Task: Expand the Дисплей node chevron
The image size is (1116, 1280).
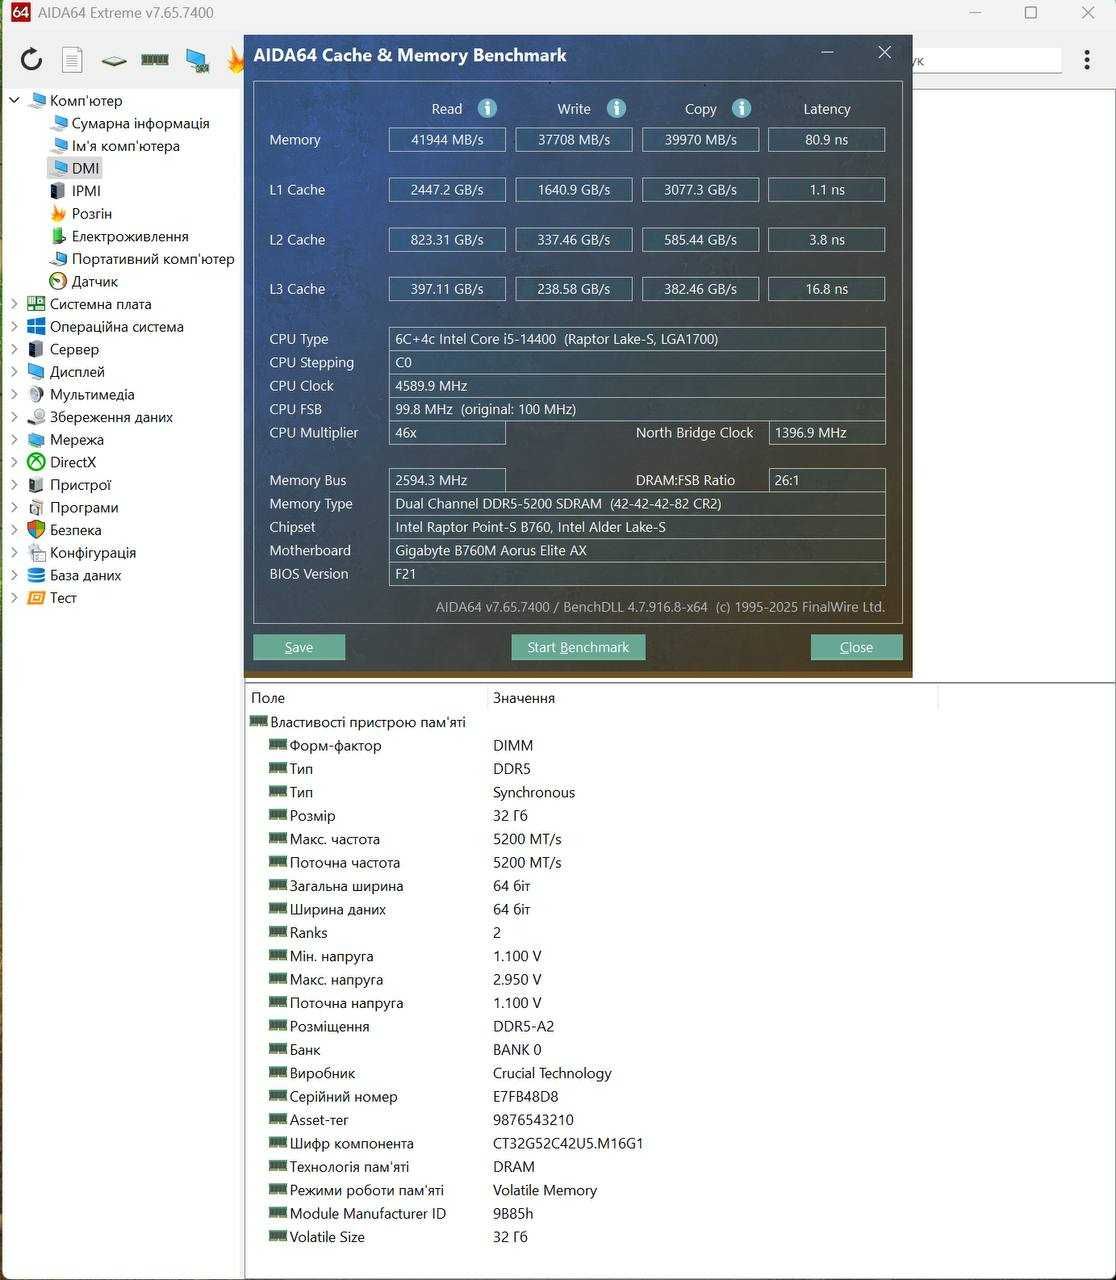Action: (x=15, y=372)
